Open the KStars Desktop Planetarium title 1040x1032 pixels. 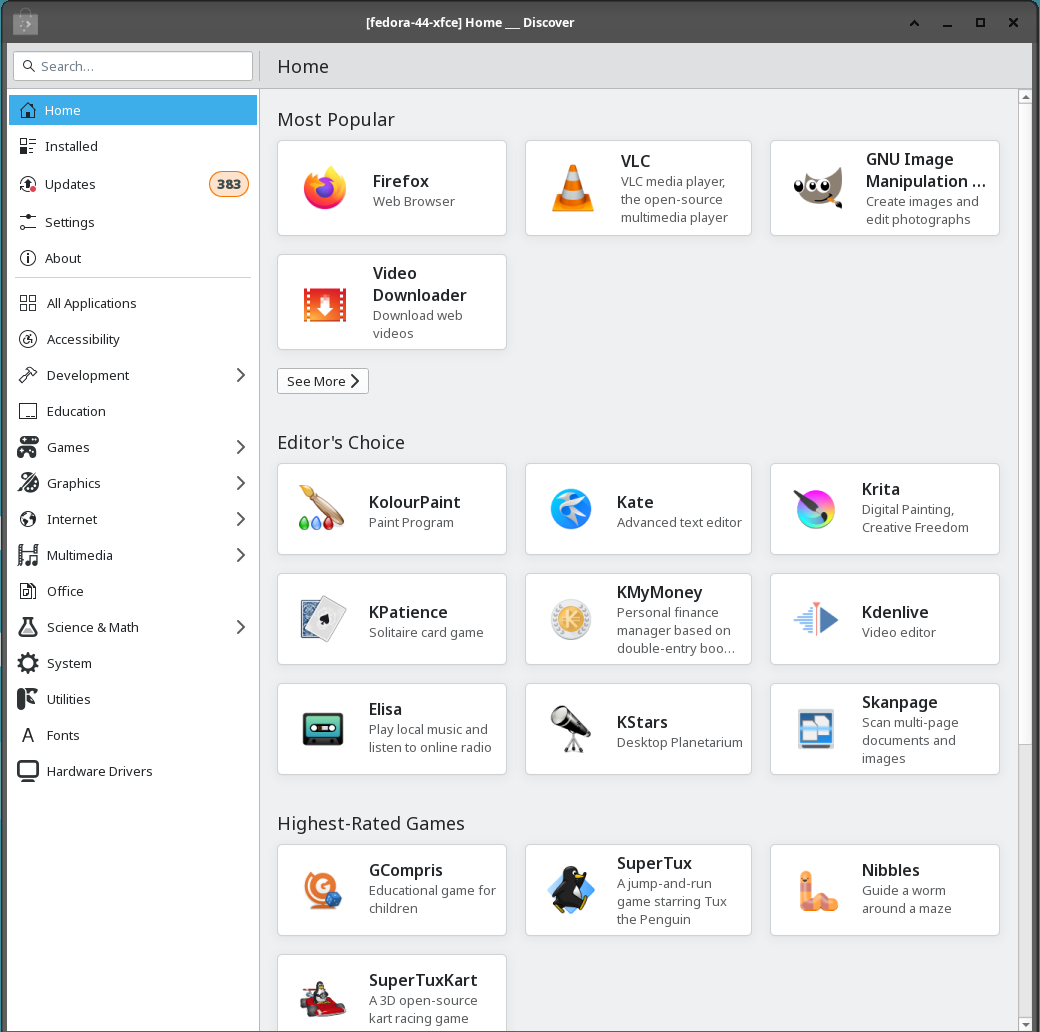(642, 722)
